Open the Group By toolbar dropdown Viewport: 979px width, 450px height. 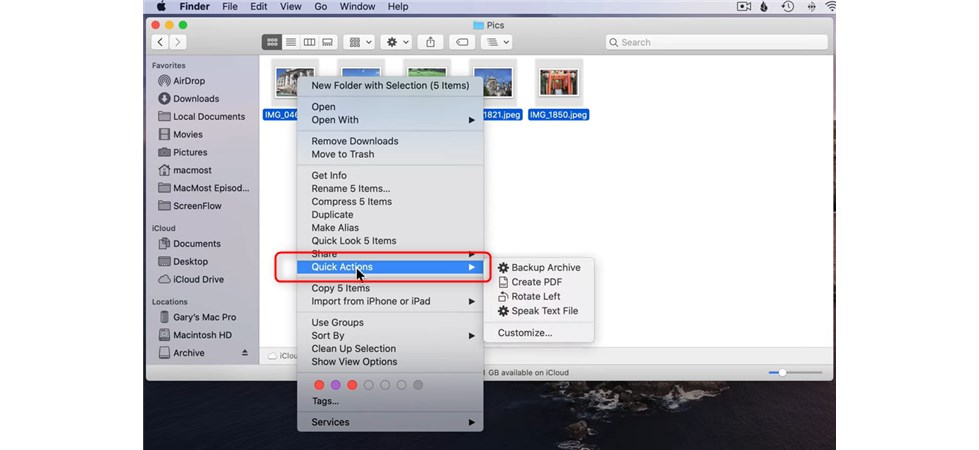359,42
